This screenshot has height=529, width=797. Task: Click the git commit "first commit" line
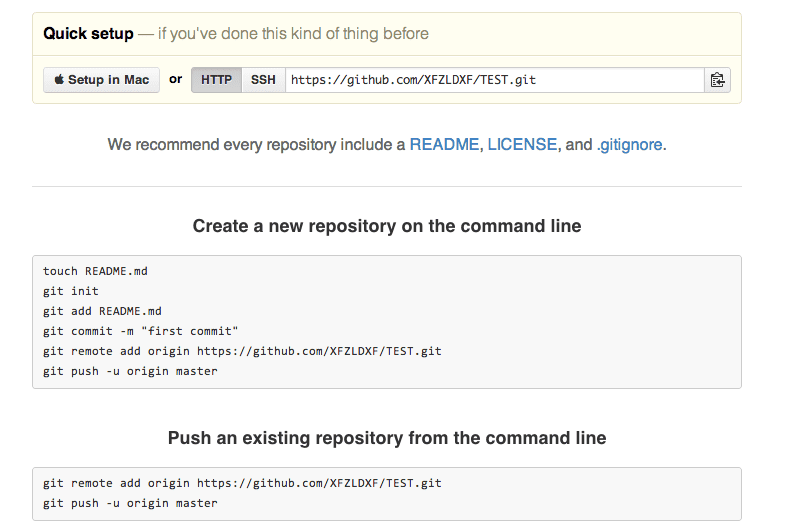click(x=141, y=331)
